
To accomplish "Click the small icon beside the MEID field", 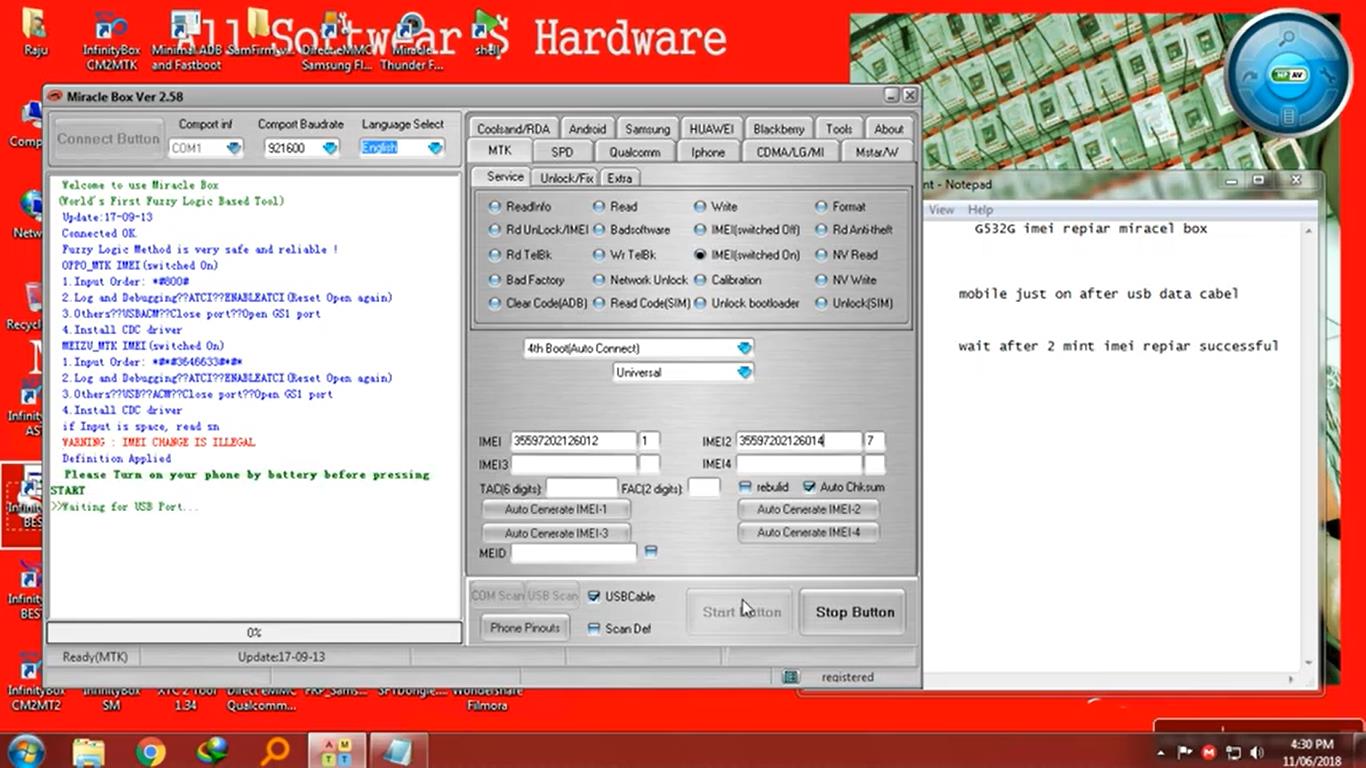I will click(x=651, y=552).
